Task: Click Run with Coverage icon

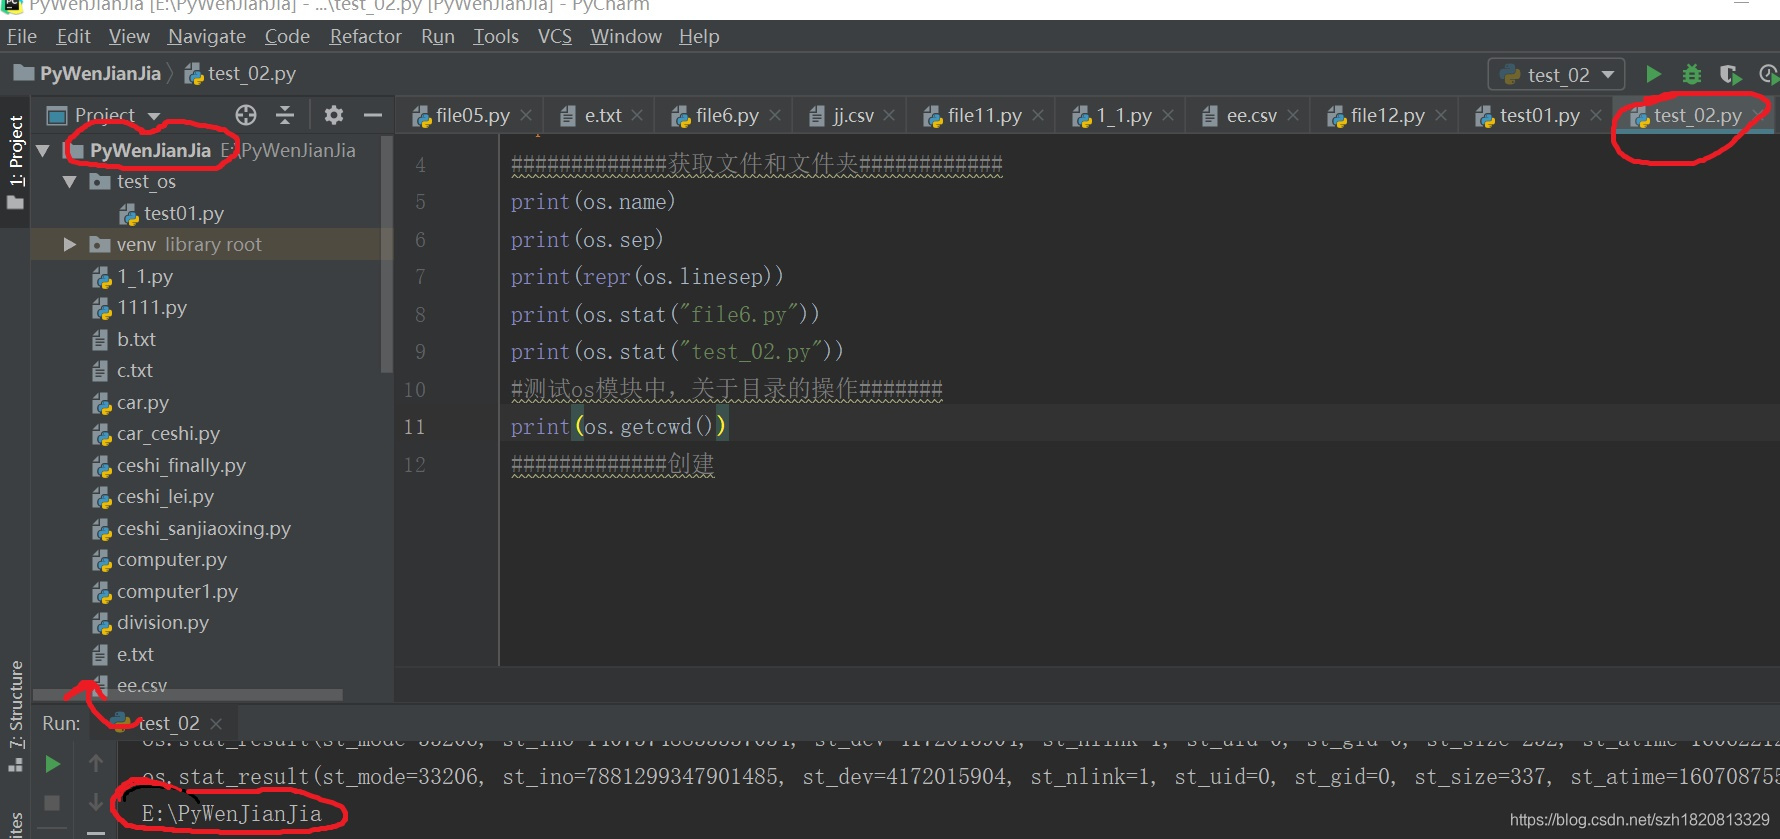Action: pos(1730,74)
